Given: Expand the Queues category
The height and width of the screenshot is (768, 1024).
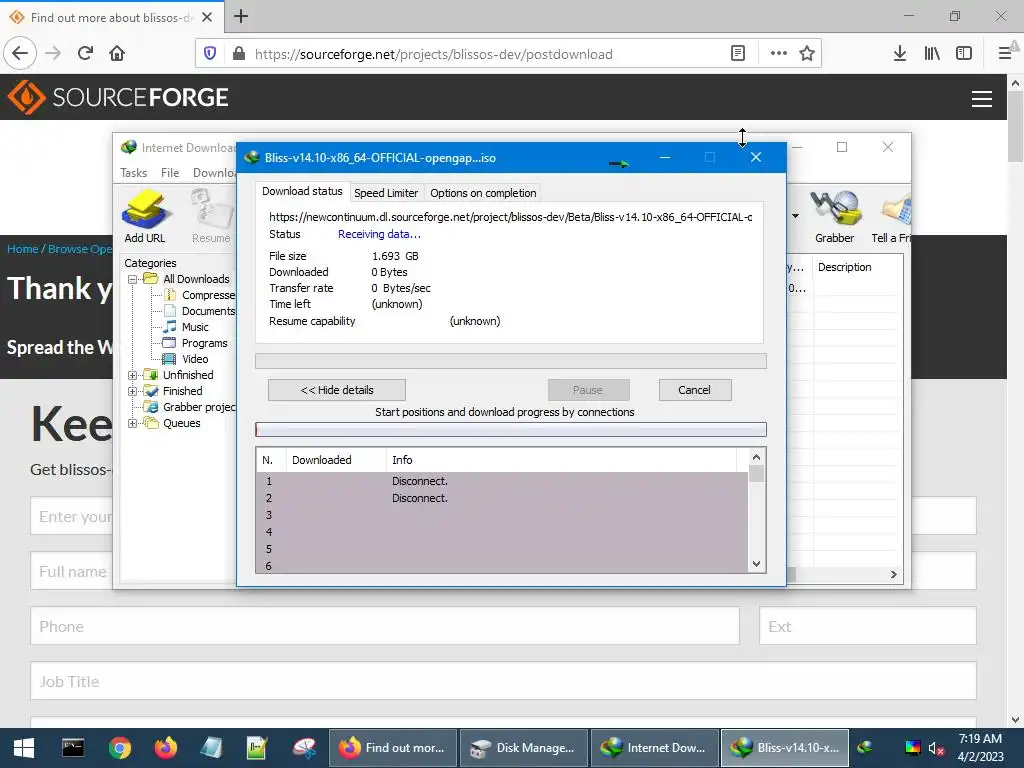Looking at the screenshot, I should [x=132, y=423].
